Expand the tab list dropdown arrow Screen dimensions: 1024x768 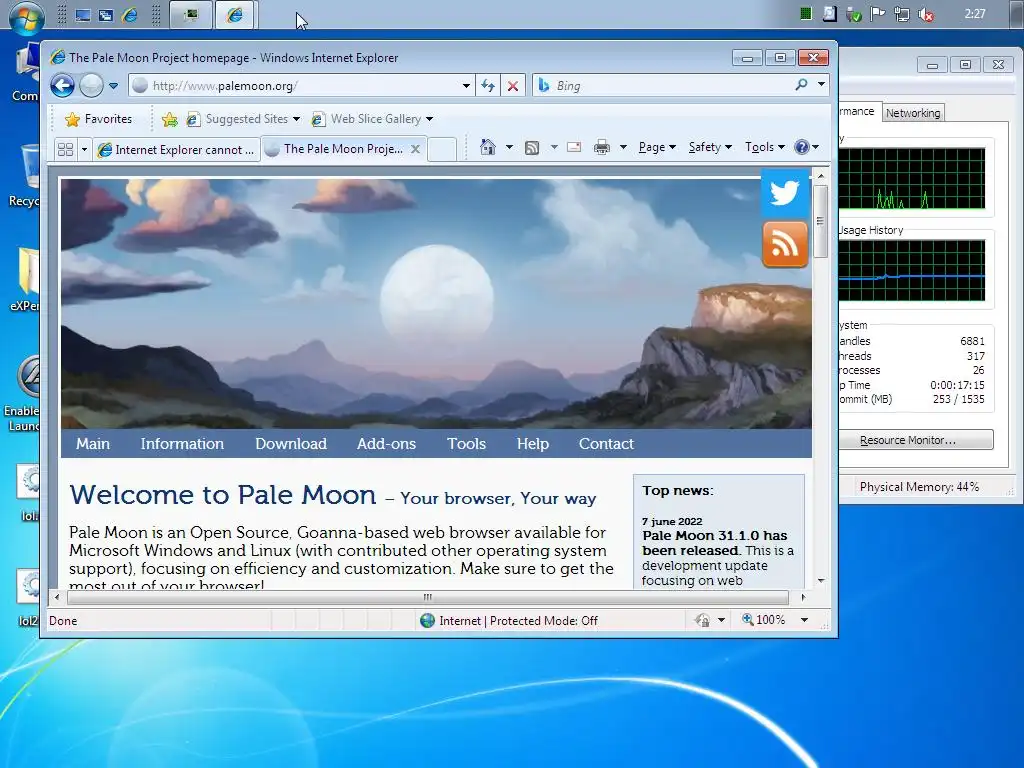[x=84, y=150]
